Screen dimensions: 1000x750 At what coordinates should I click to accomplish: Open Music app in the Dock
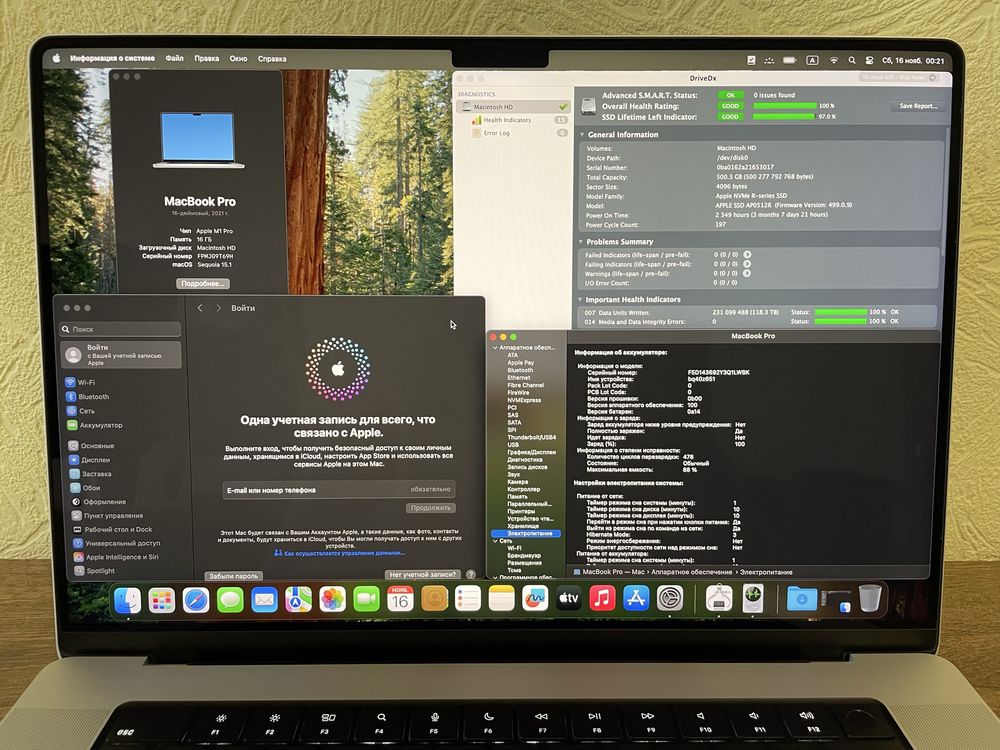[602, 598]
